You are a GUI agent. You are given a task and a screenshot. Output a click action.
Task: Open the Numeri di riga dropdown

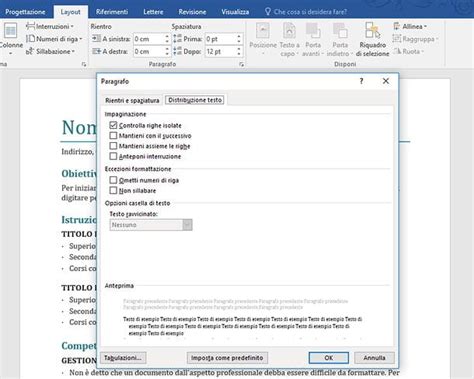click(x=54, y=39)
